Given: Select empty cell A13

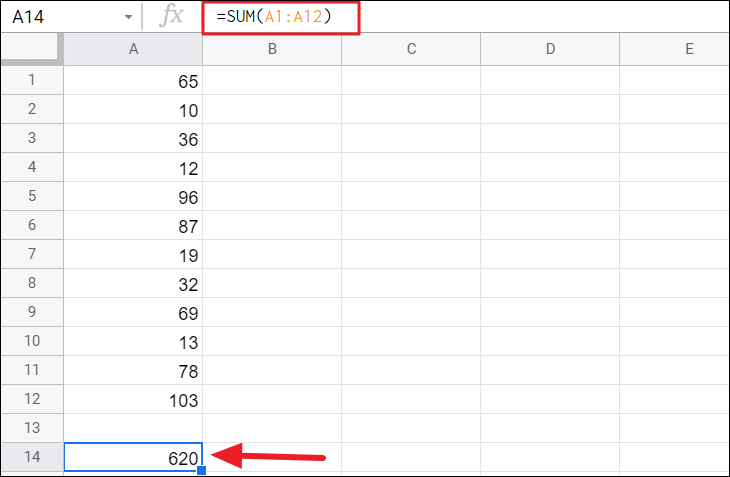Looking at the screenshot, I should point(133,429).
